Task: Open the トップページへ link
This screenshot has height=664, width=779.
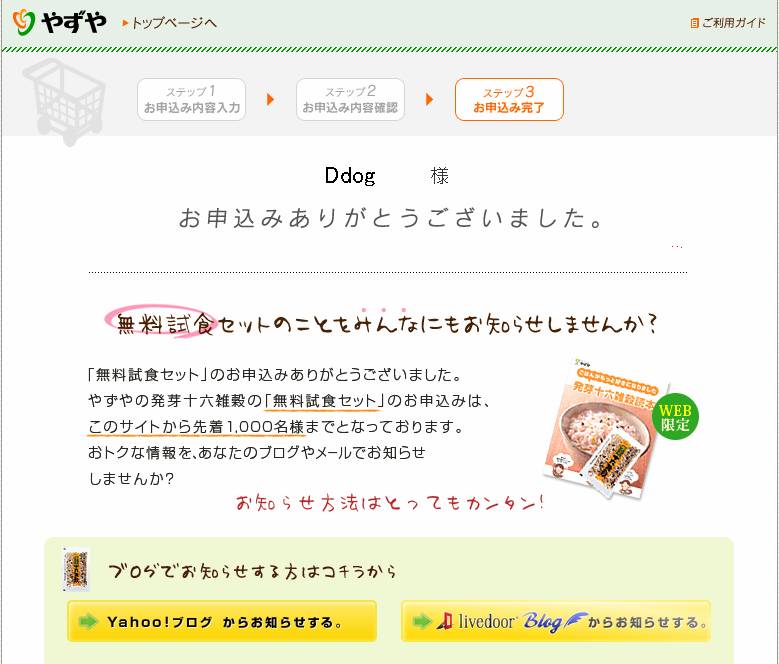Action: (170, 23)
